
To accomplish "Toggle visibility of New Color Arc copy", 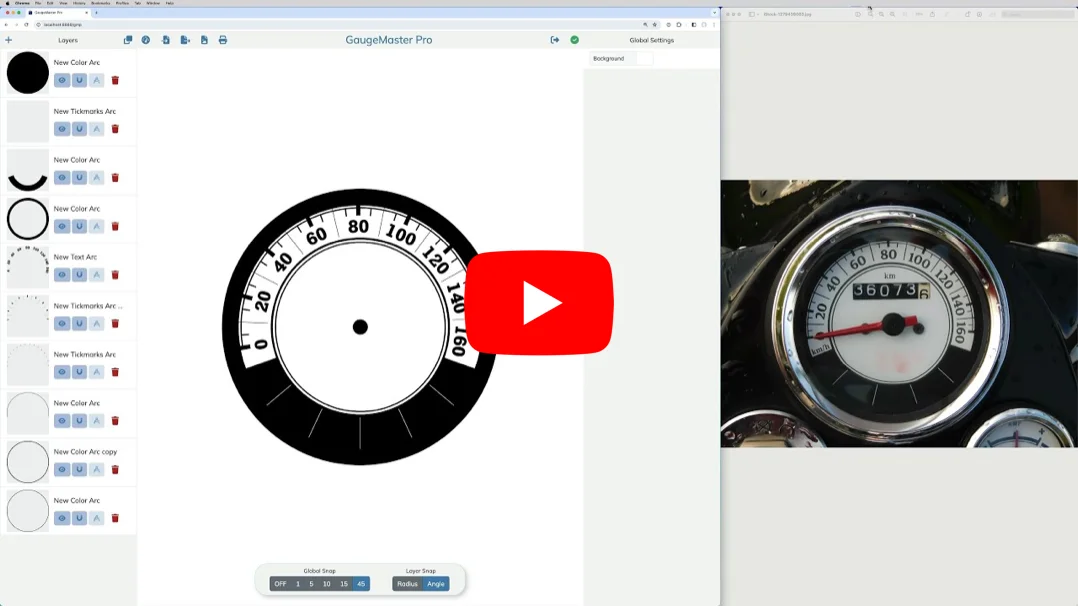I will (x=62, y=470).
